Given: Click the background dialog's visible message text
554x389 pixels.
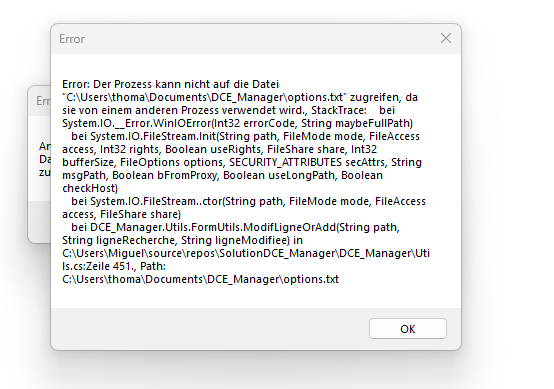Looking at the screenshot, I should 45,159.
